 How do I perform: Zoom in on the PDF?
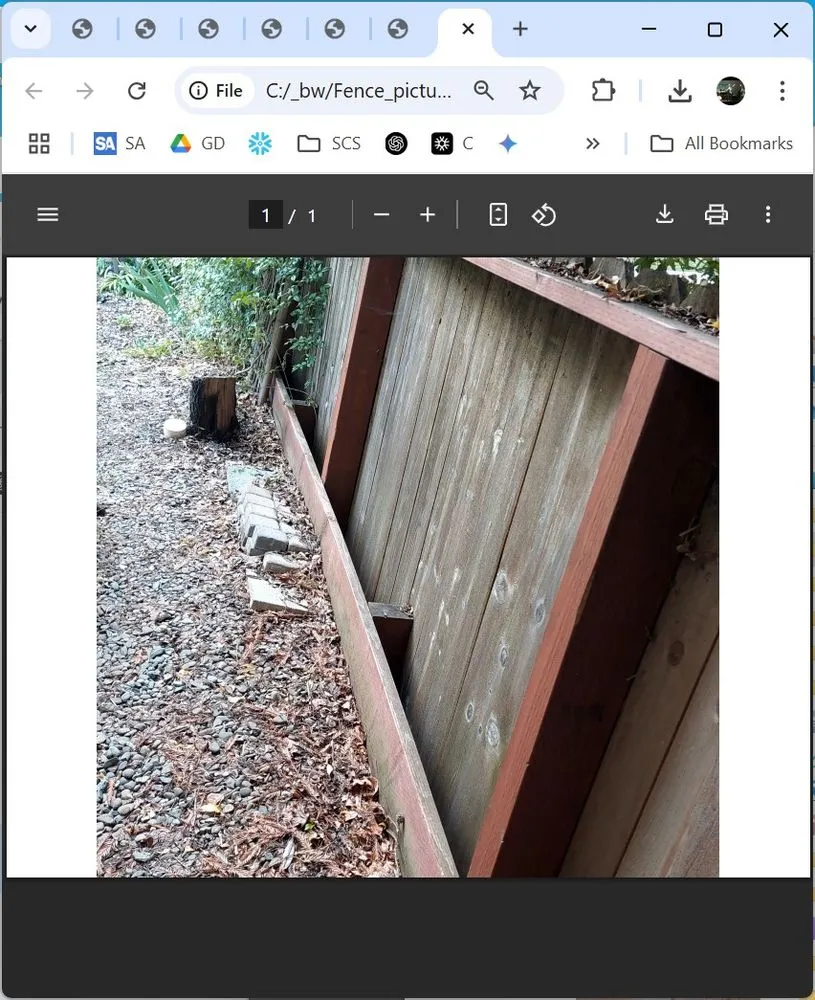click(427, 215)
